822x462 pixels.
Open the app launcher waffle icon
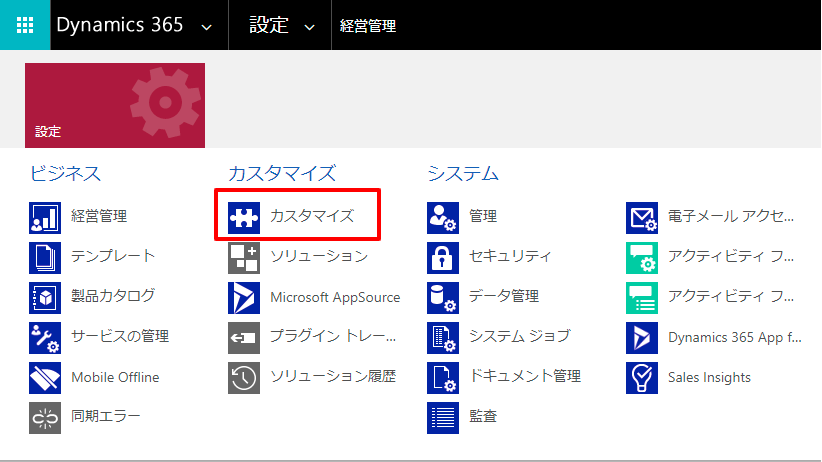point(25,25)
